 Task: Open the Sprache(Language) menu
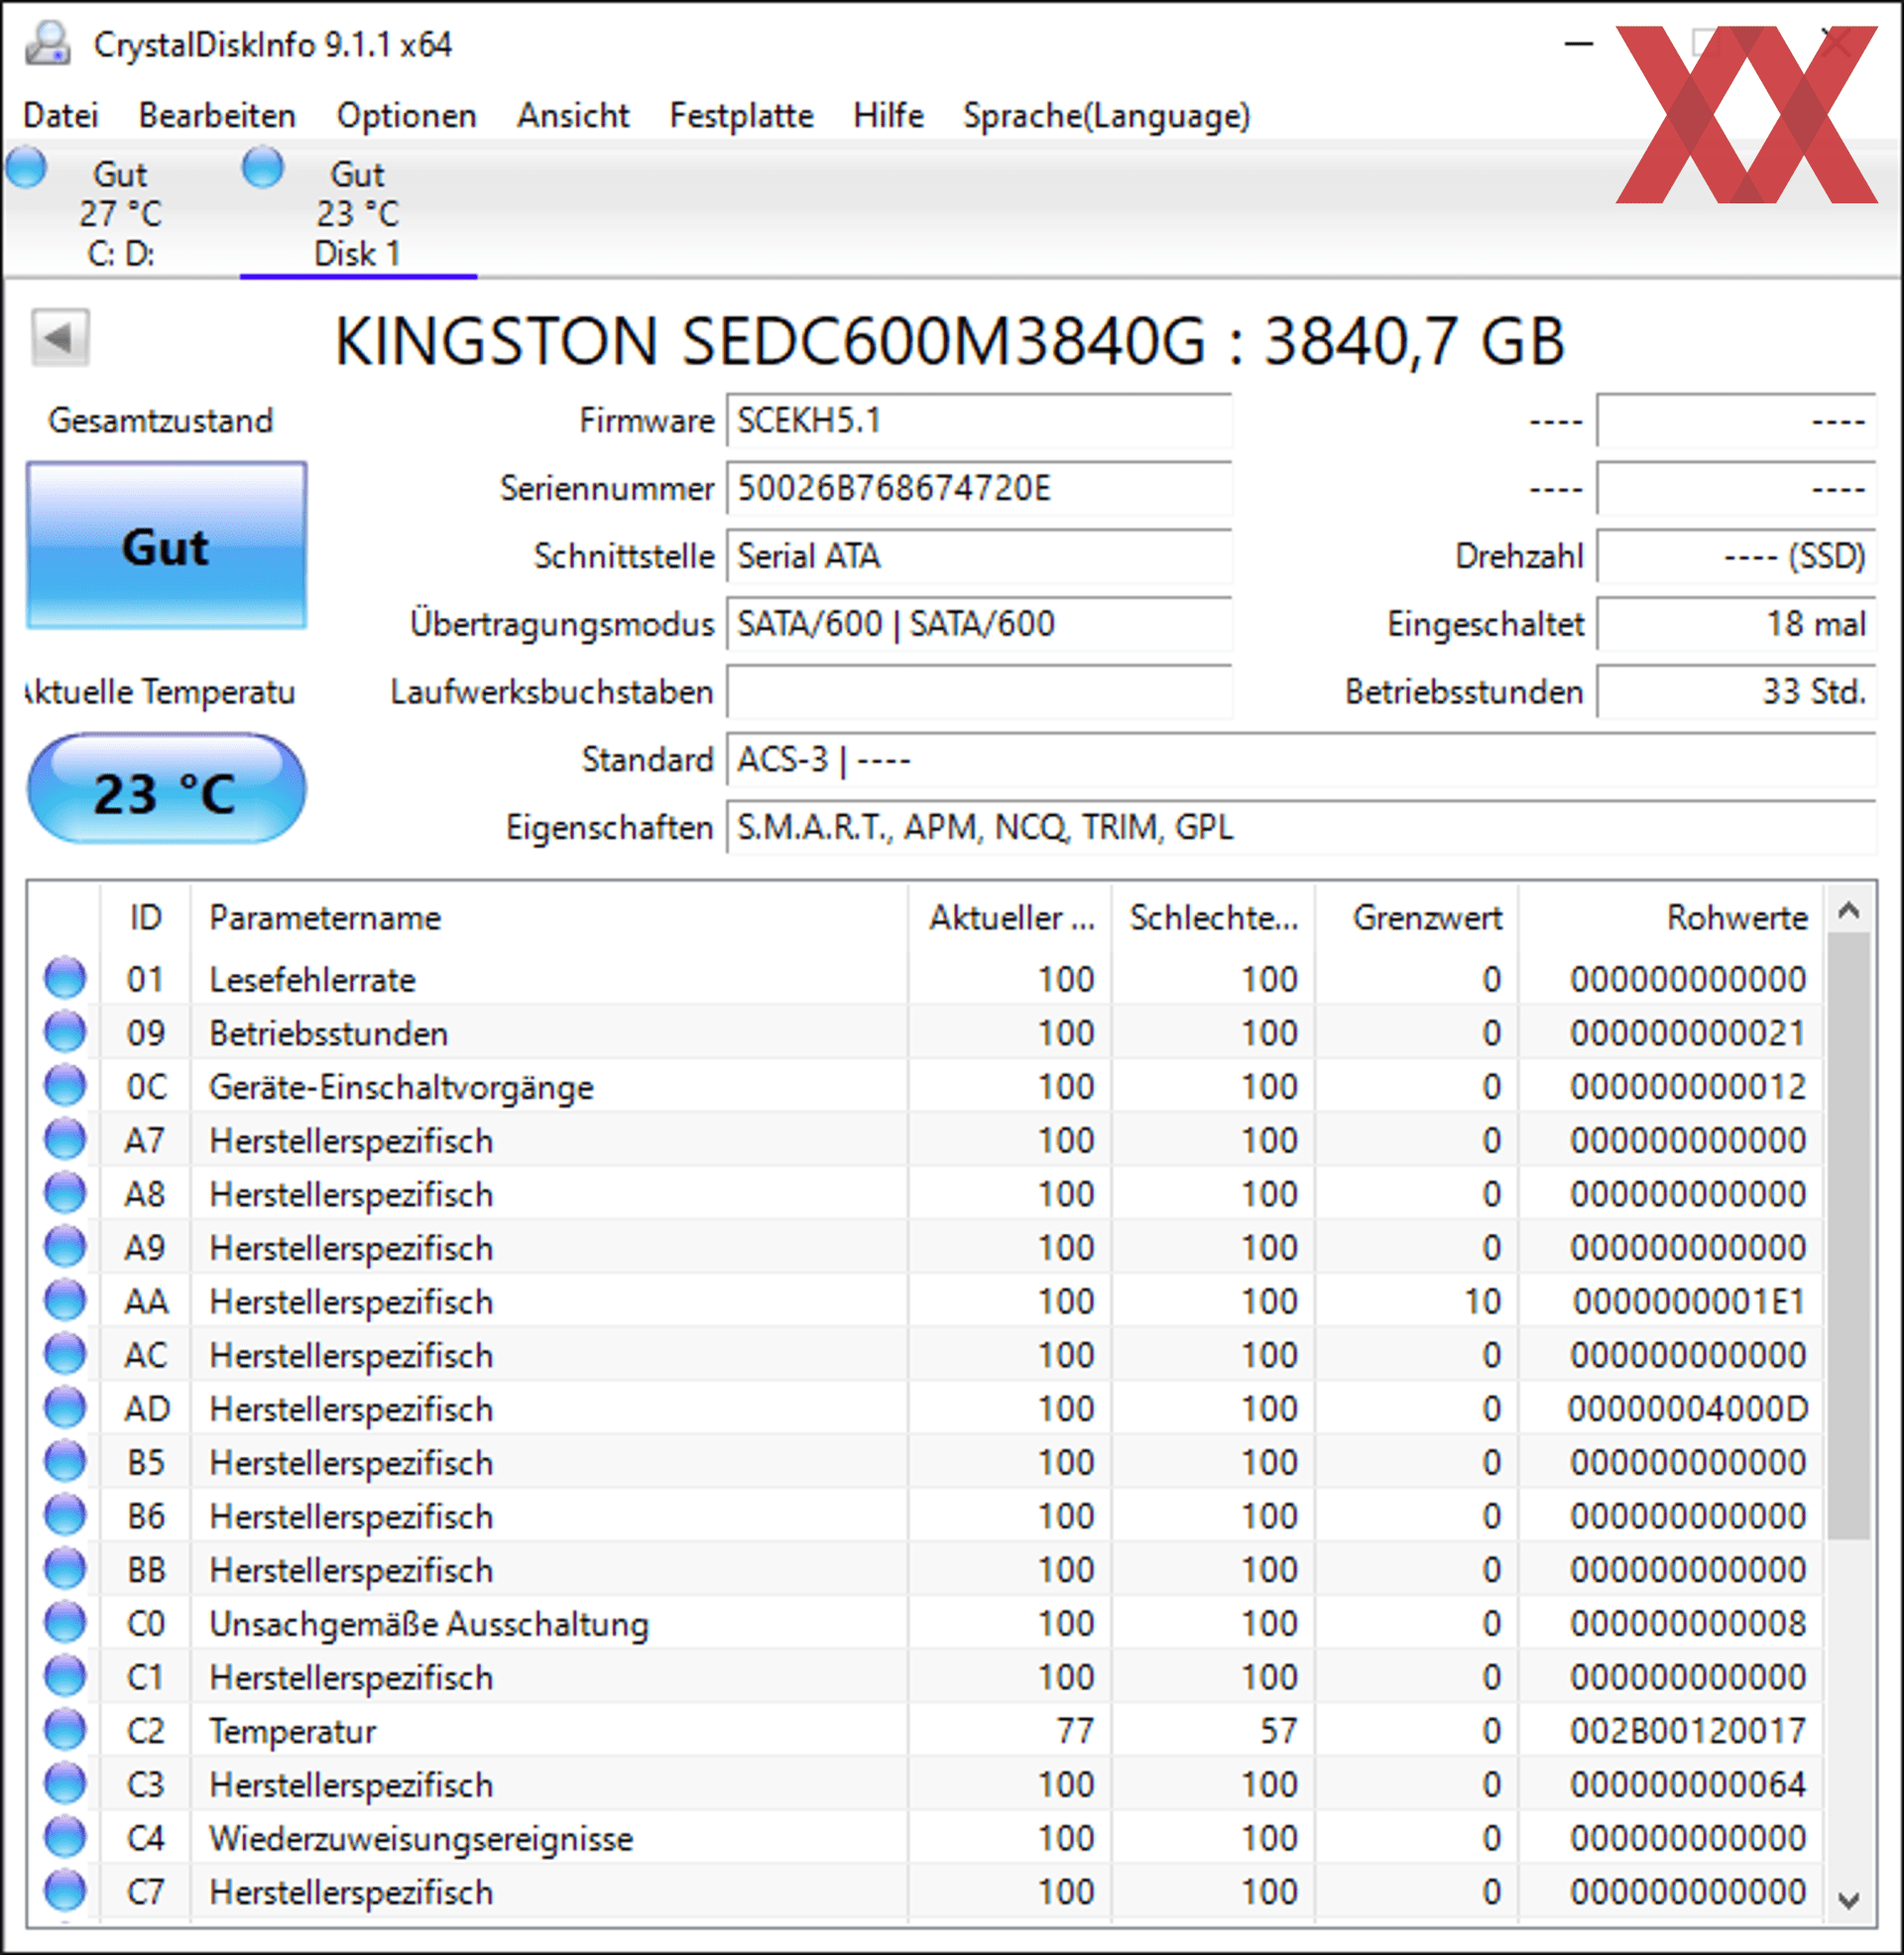pyautogui.click(x=1106, y=116)
